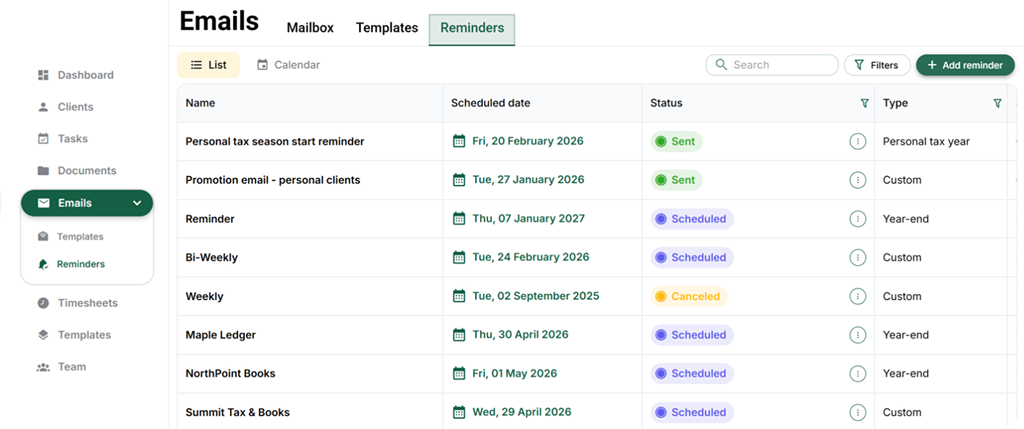Click calendar icon beside Fri, 20 February 2026
The image size is (1024, 429).
point(459,141)
